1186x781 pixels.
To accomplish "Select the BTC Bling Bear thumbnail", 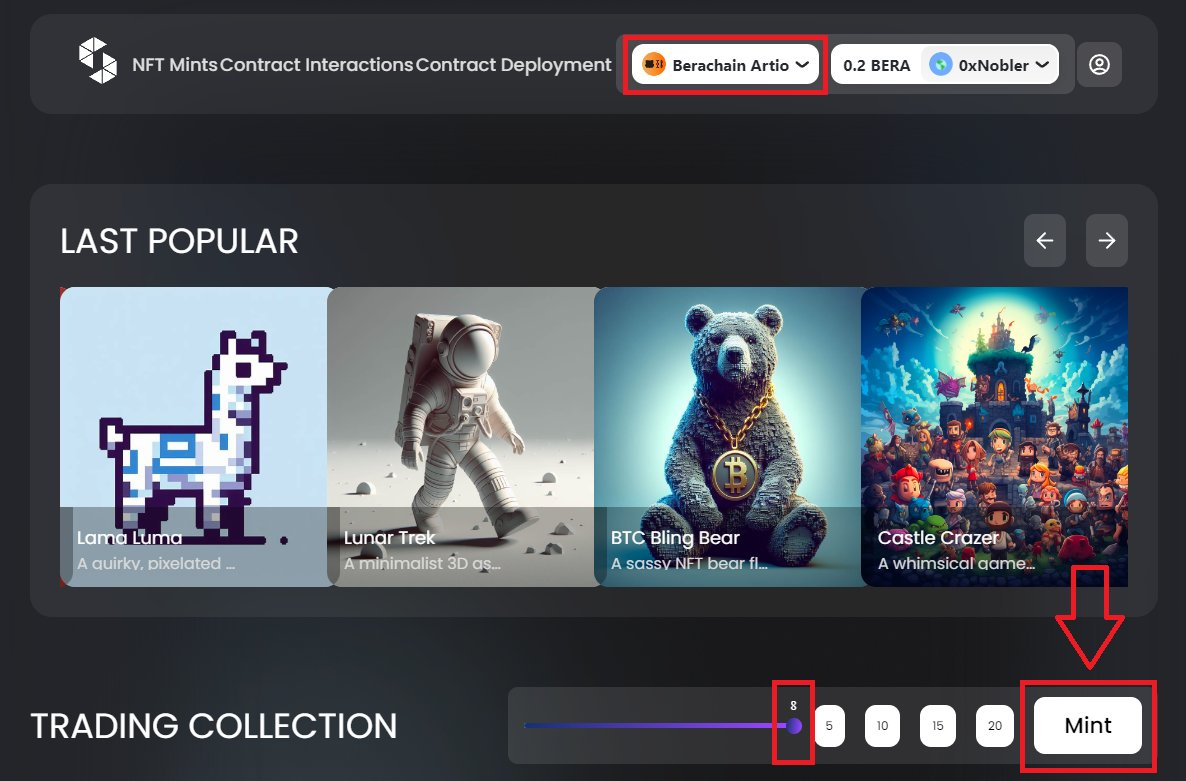I will [x=727, y=437].
